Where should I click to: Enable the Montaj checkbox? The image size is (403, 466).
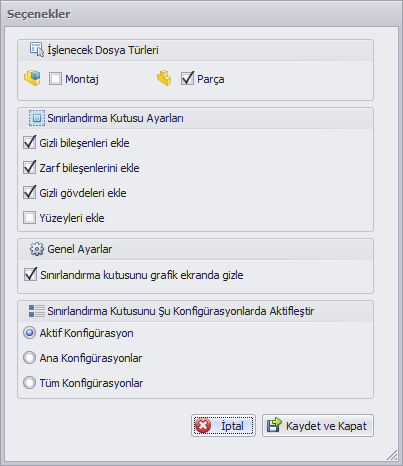(x=55, y=79)
